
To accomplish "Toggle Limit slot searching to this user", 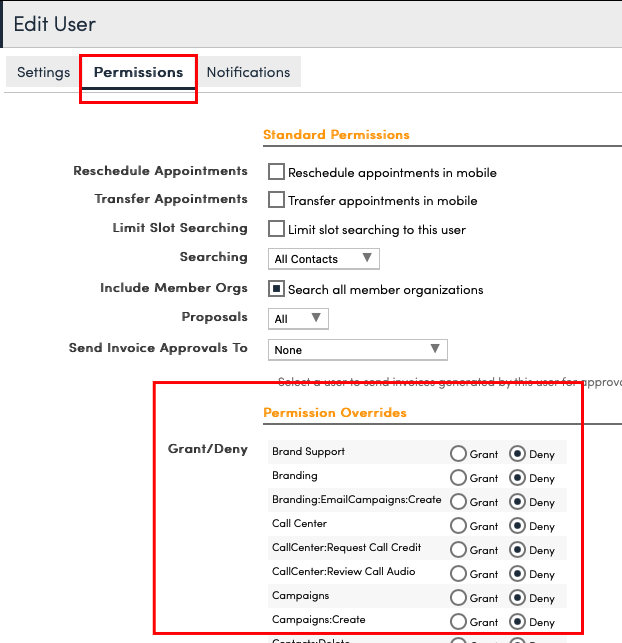I will [277, 229].
